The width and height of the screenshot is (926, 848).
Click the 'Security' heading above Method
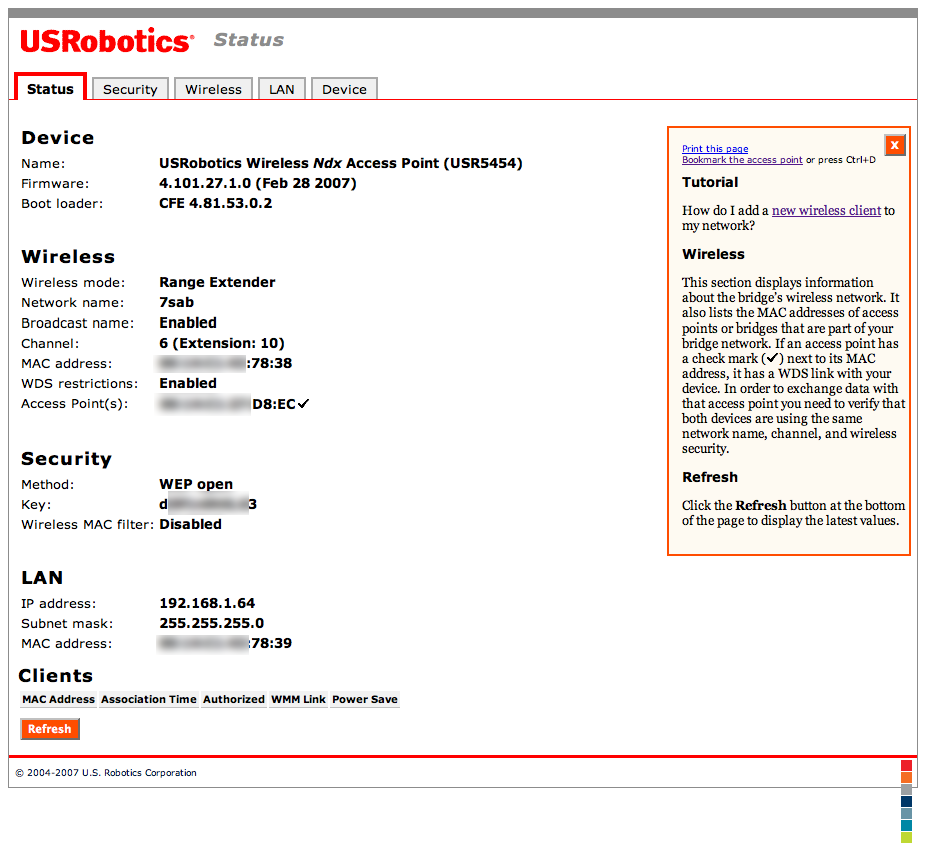click(x=66, y=459)
